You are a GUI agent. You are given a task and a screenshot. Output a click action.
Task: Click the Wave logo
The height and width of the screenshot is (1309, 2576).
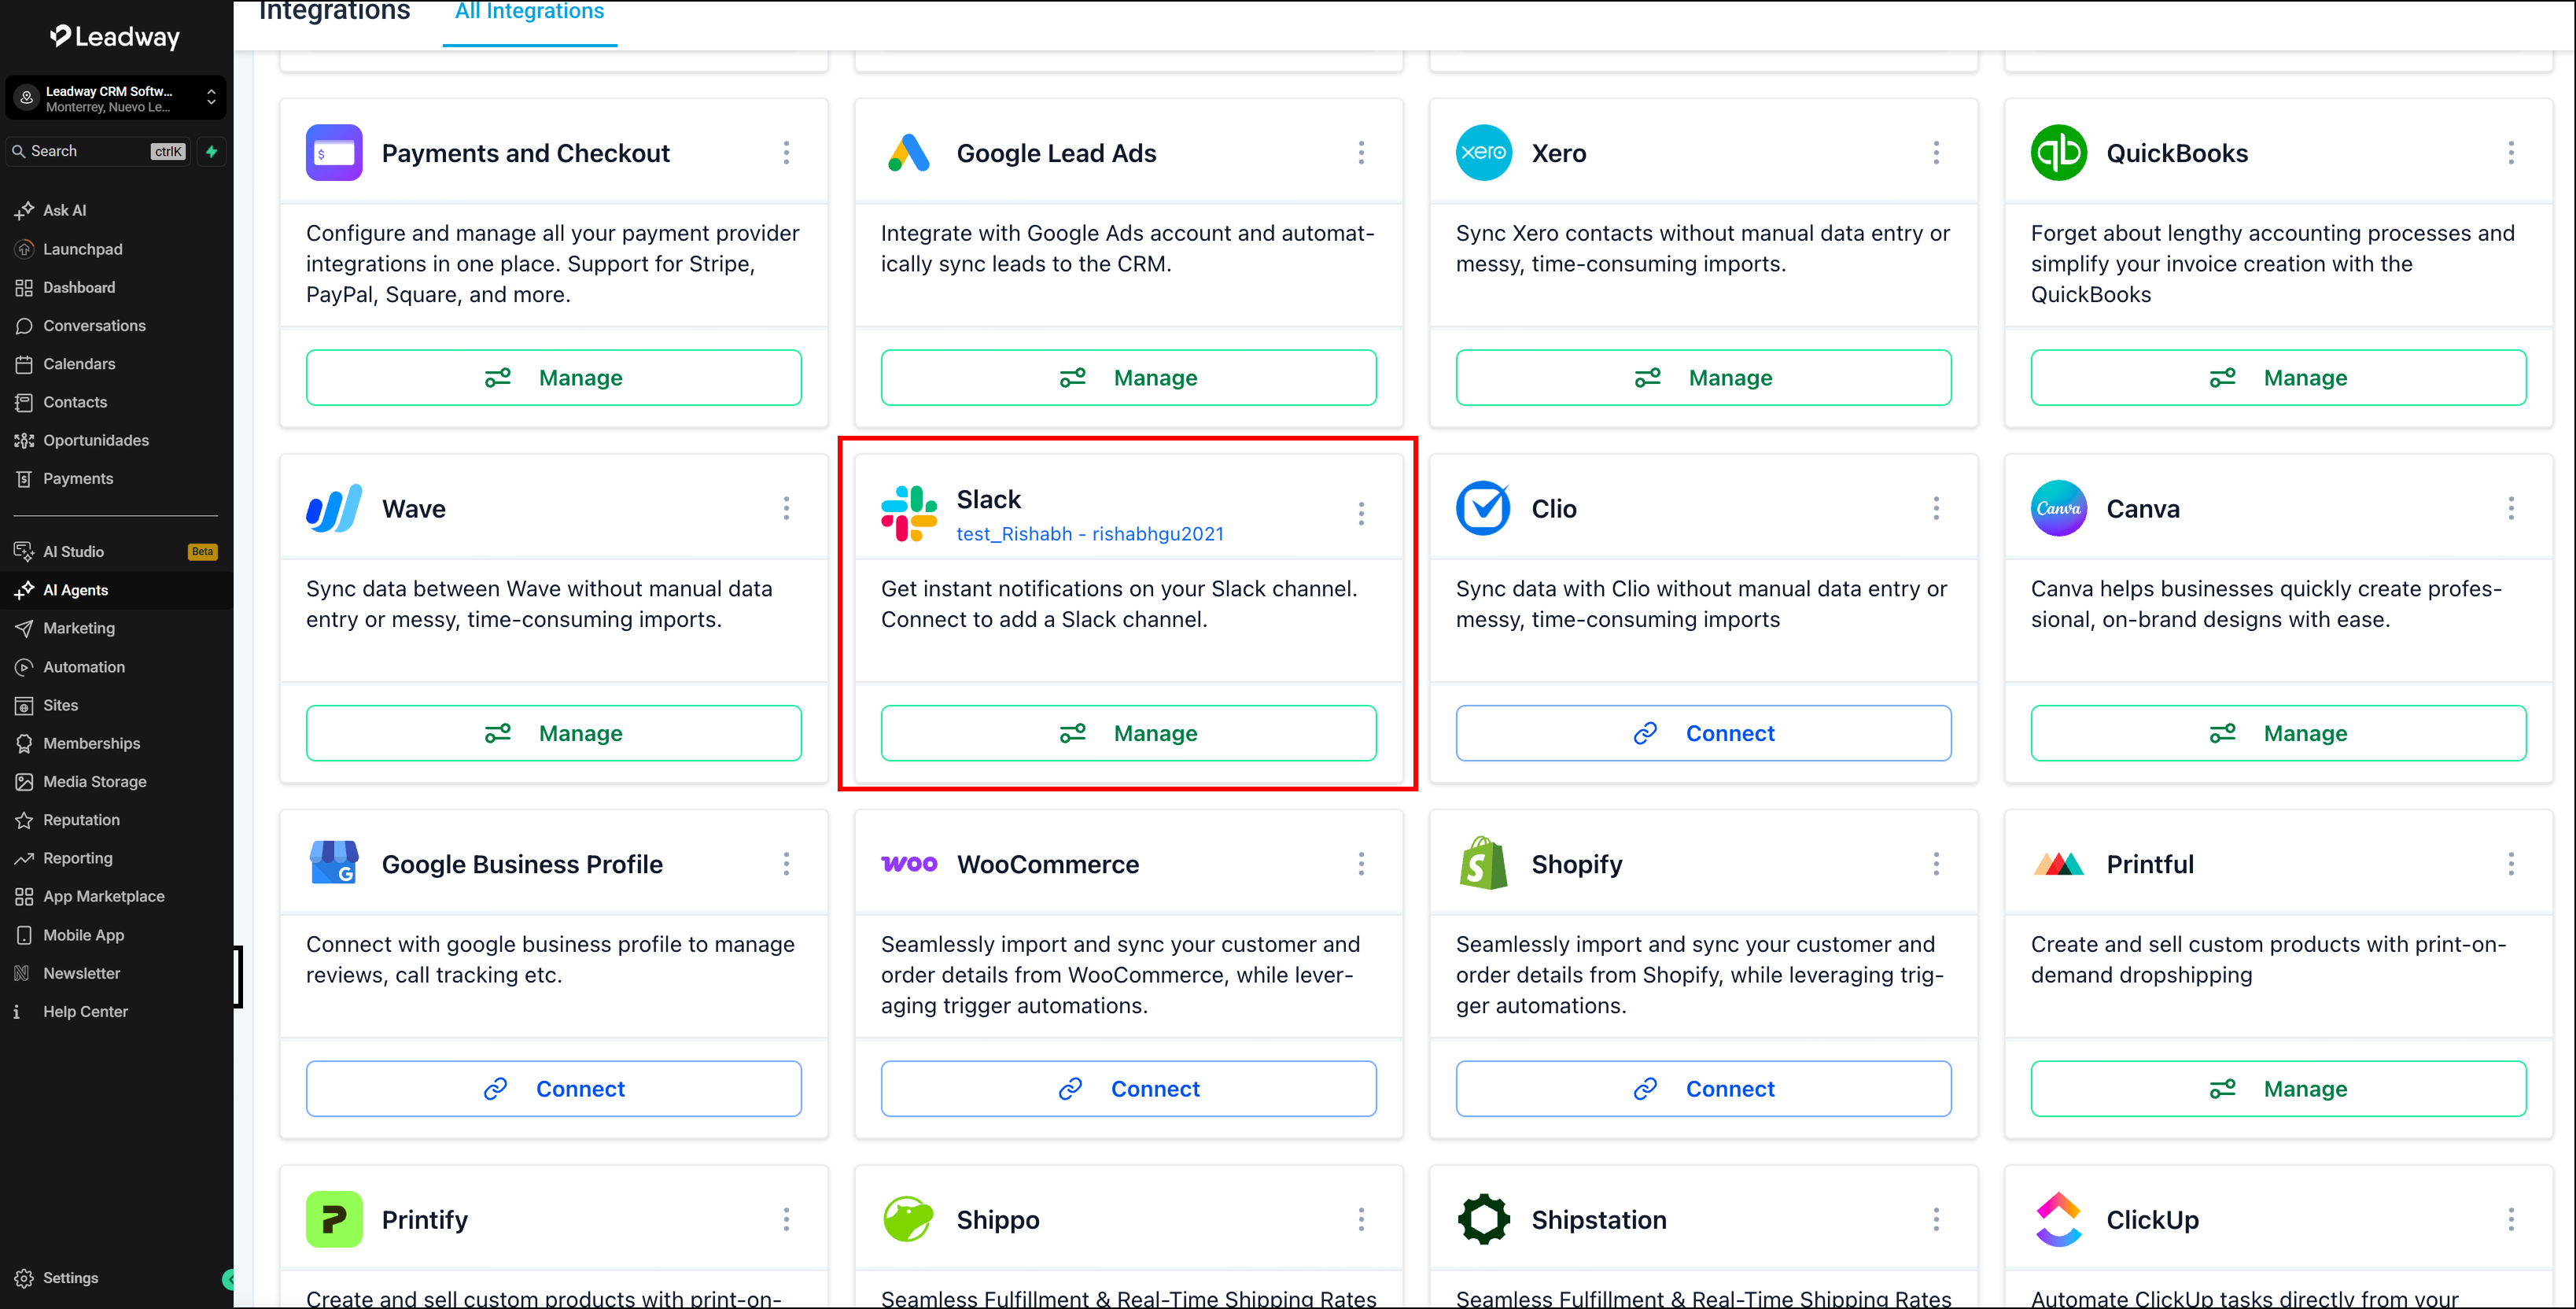tap(334, 509)
